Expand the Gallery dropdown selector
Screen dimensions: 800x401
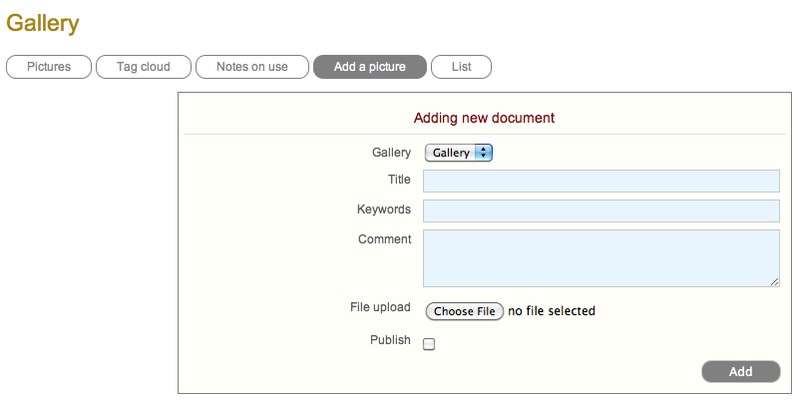(459, 153)
